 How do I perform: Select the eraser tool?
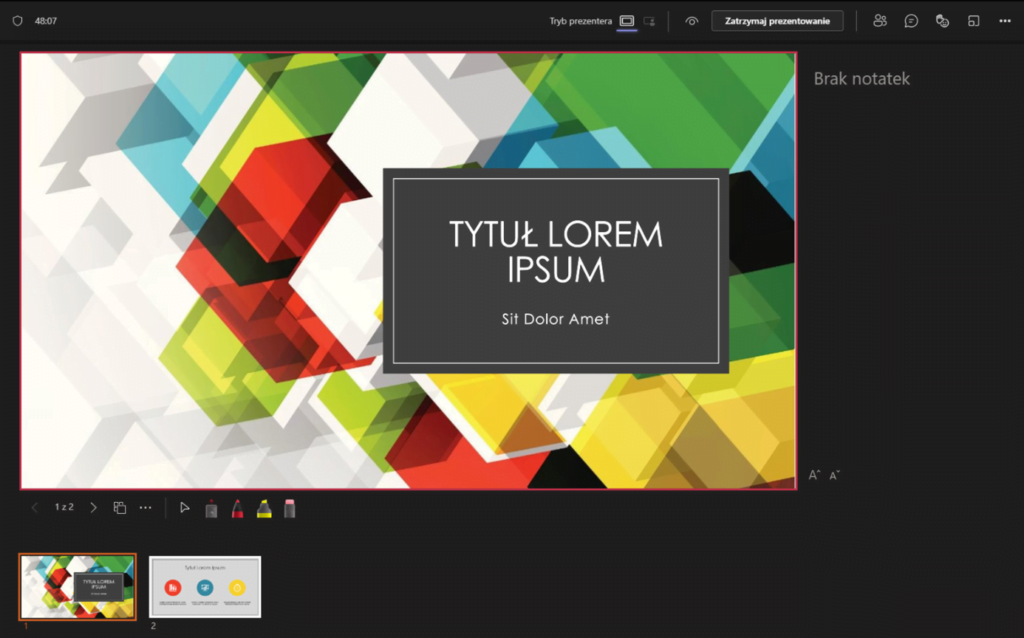click(290, 508)
